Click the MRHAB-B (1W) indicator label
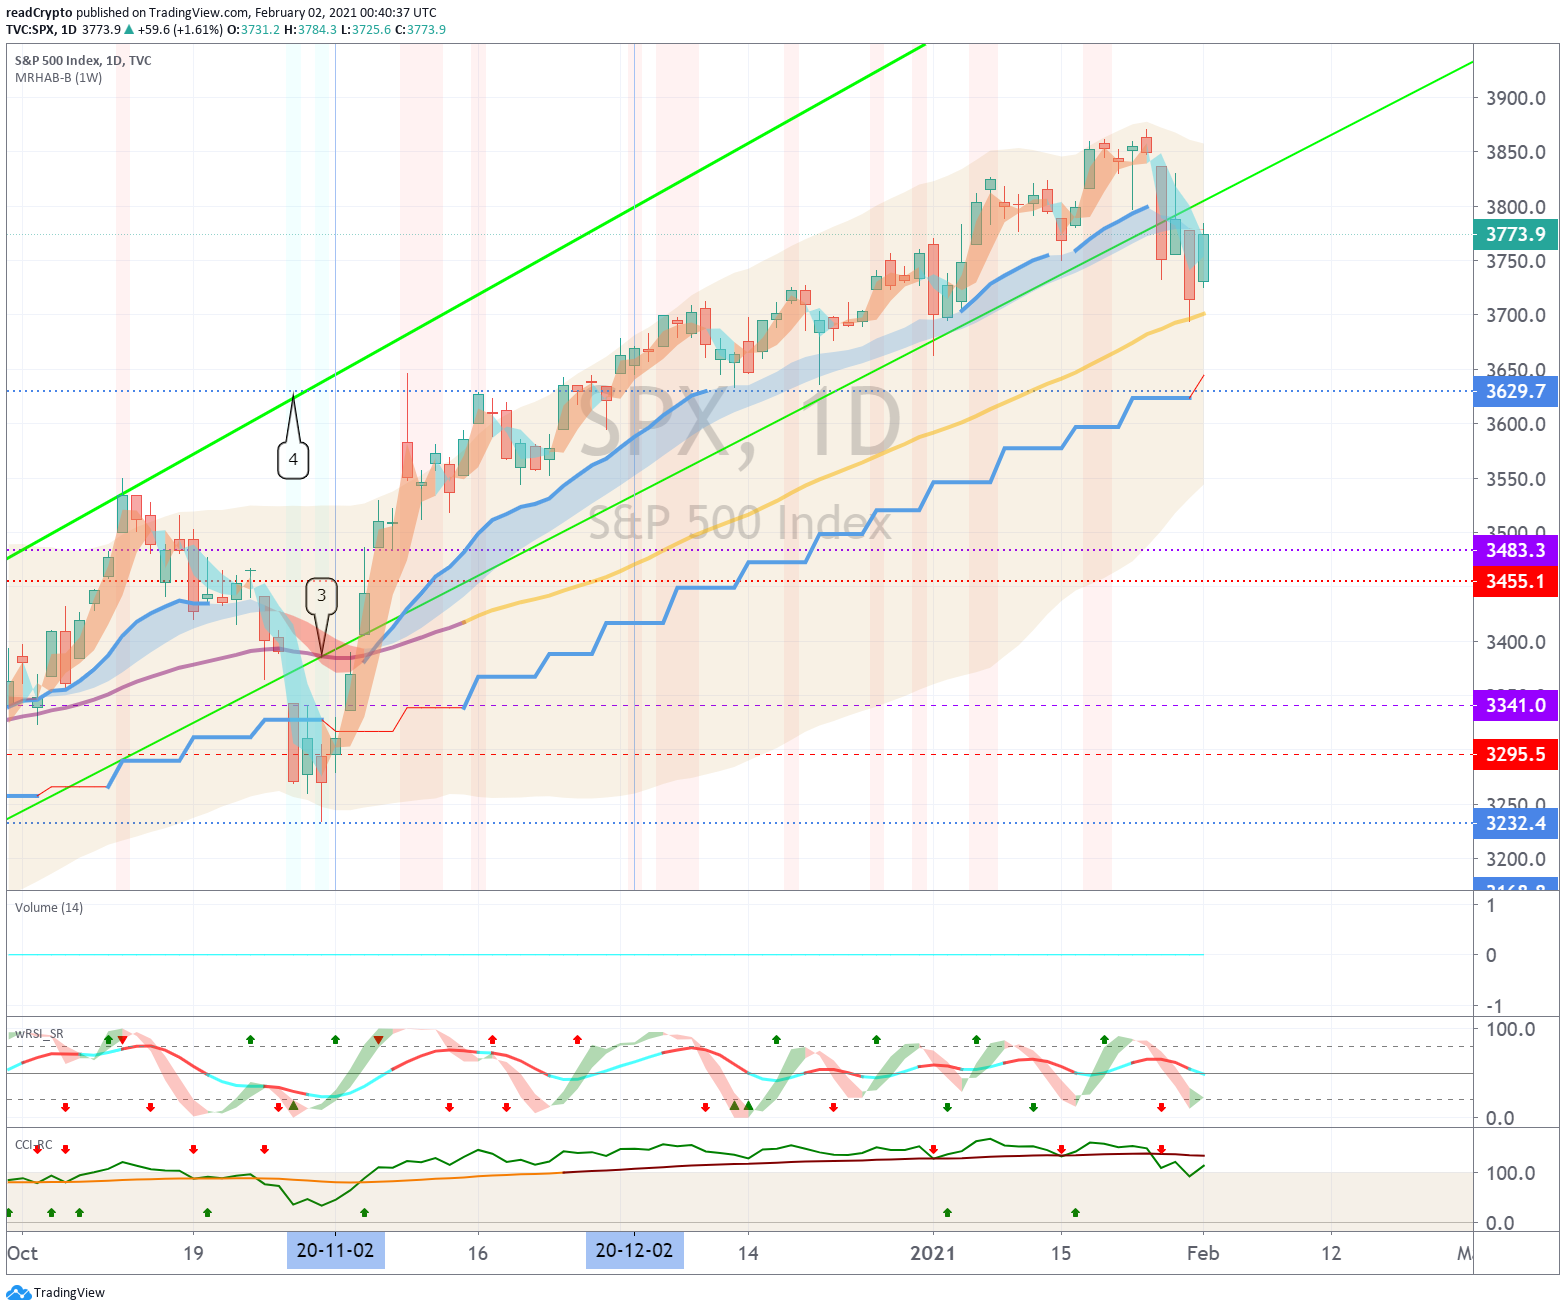This screenshot has width=1566, height=1311. 58,78
